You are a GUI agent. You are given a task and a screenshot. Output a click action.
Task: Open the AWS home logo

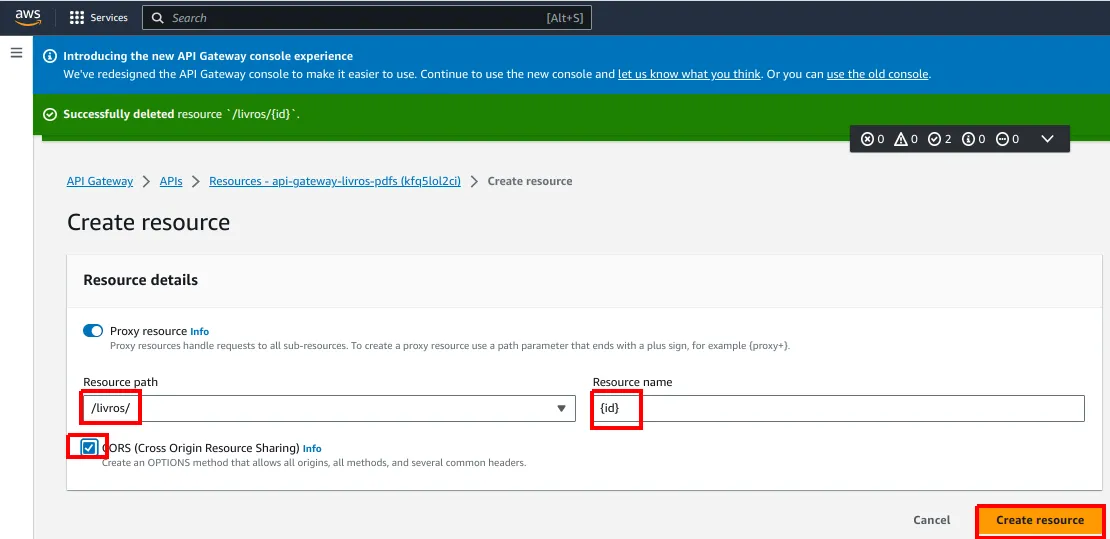click(x=28, y=18)
